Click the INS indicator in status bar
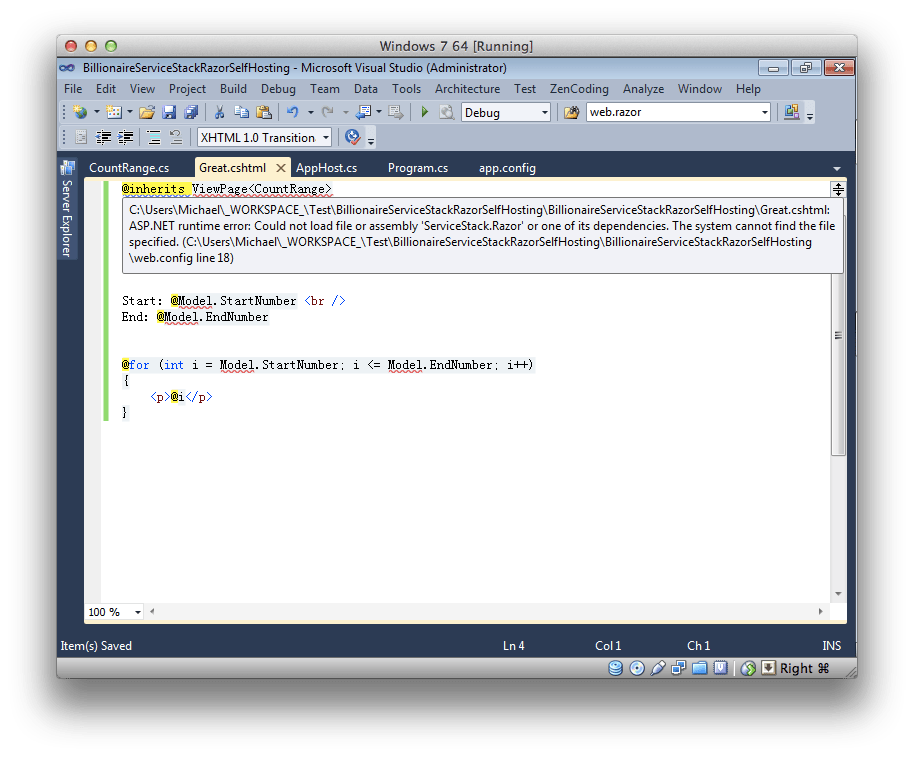Viewport: 914px width, 757px height. pos(832,646)
